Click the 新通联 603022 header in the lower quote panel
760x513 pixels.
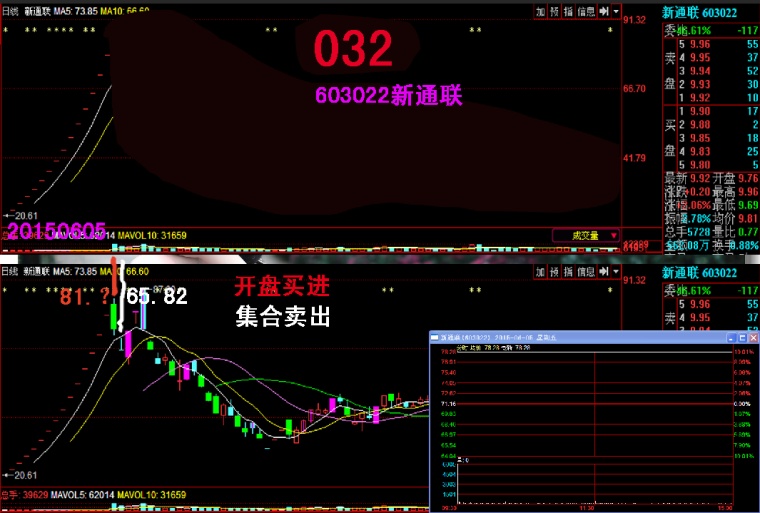699,273
